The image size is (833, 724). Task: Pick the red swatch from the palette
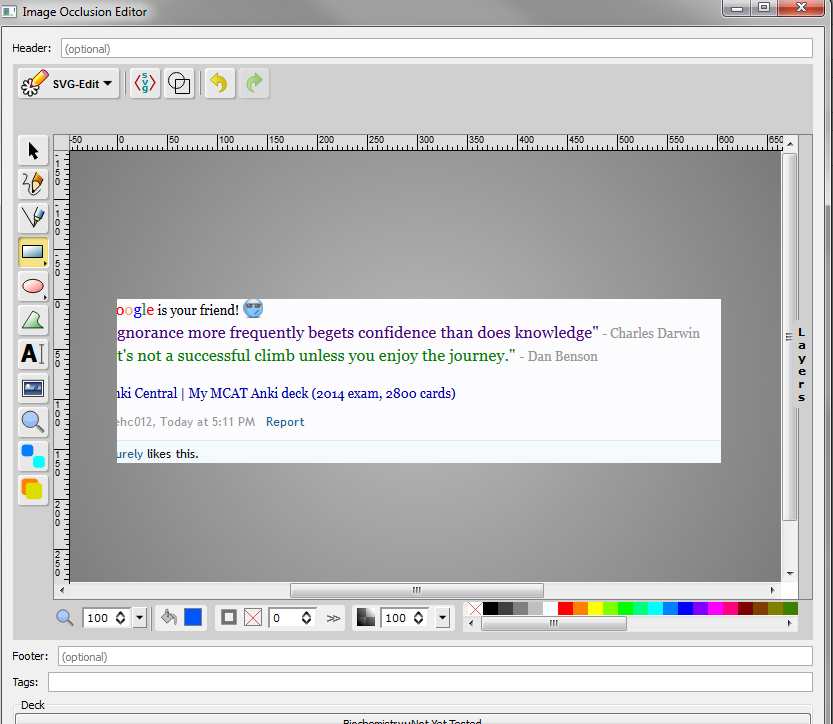(565, 608)
